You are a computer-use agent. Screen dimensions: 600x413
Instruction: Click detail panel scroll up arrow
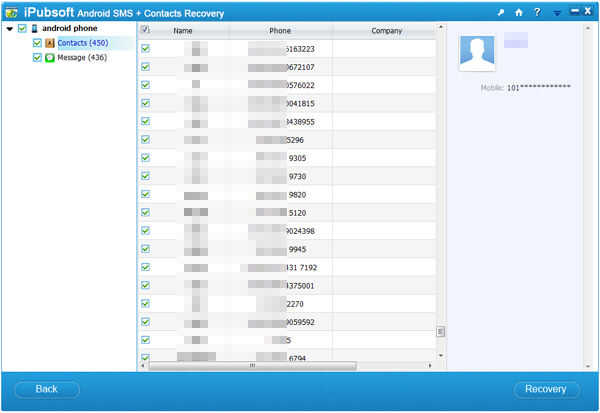tap(588, 28)
